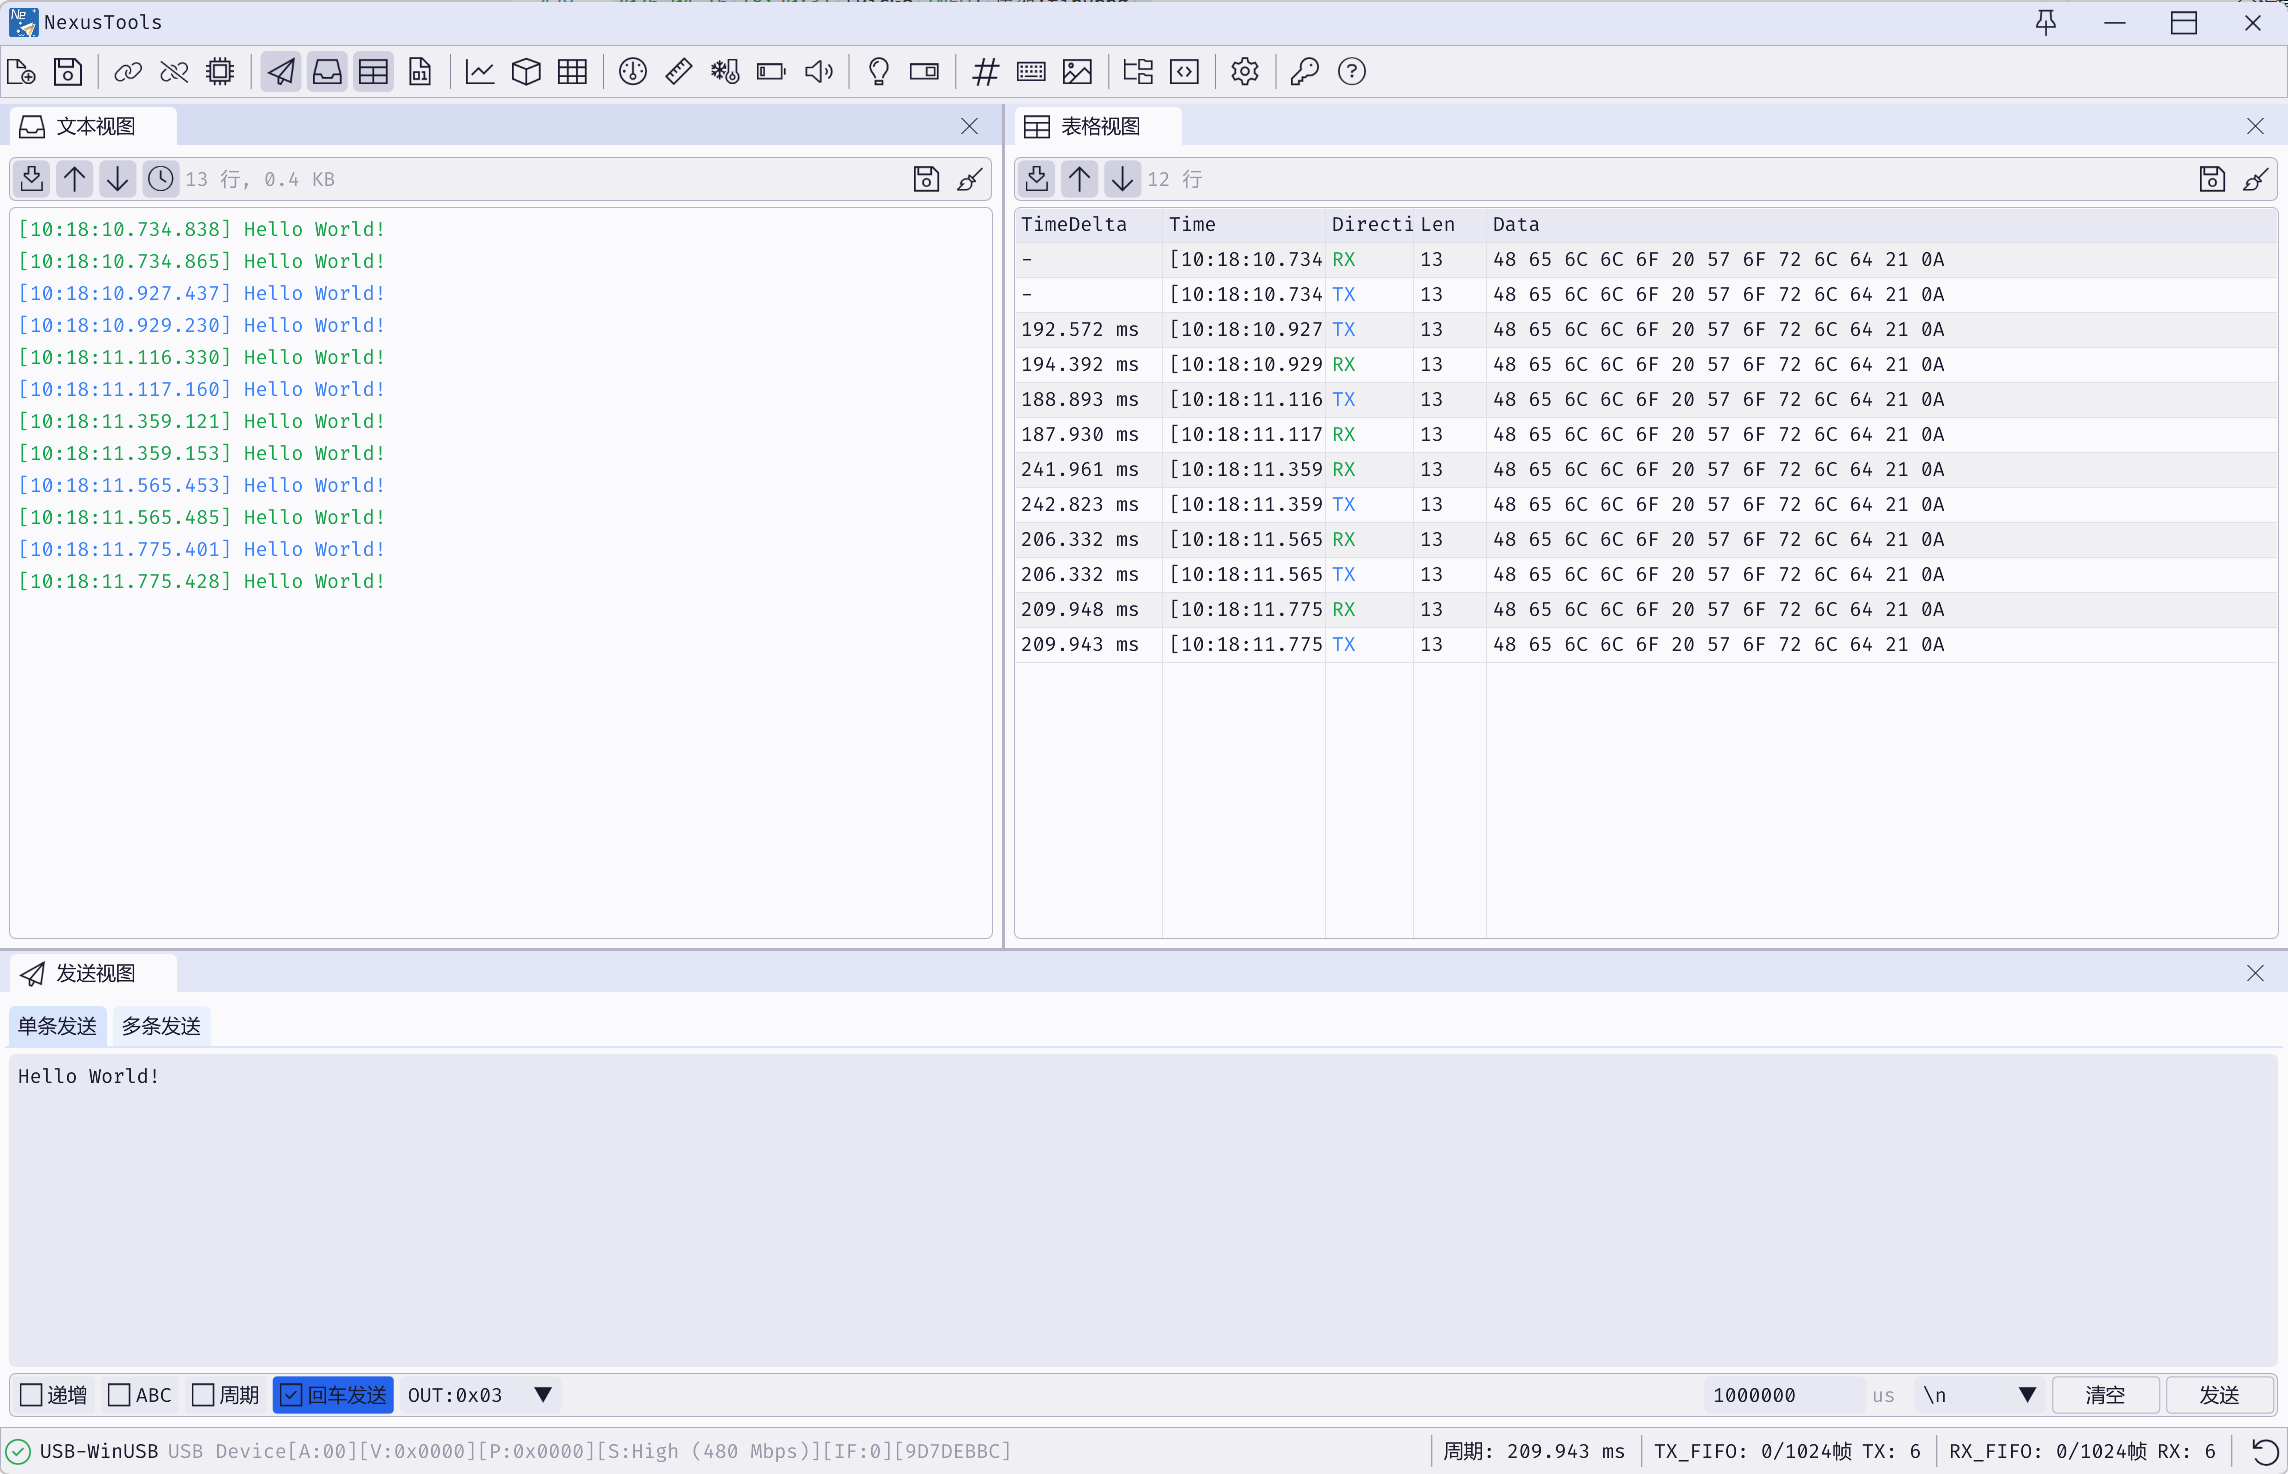Open the 3D cube view icon
Screen dimensions: 2288x1474
(526, 72)
